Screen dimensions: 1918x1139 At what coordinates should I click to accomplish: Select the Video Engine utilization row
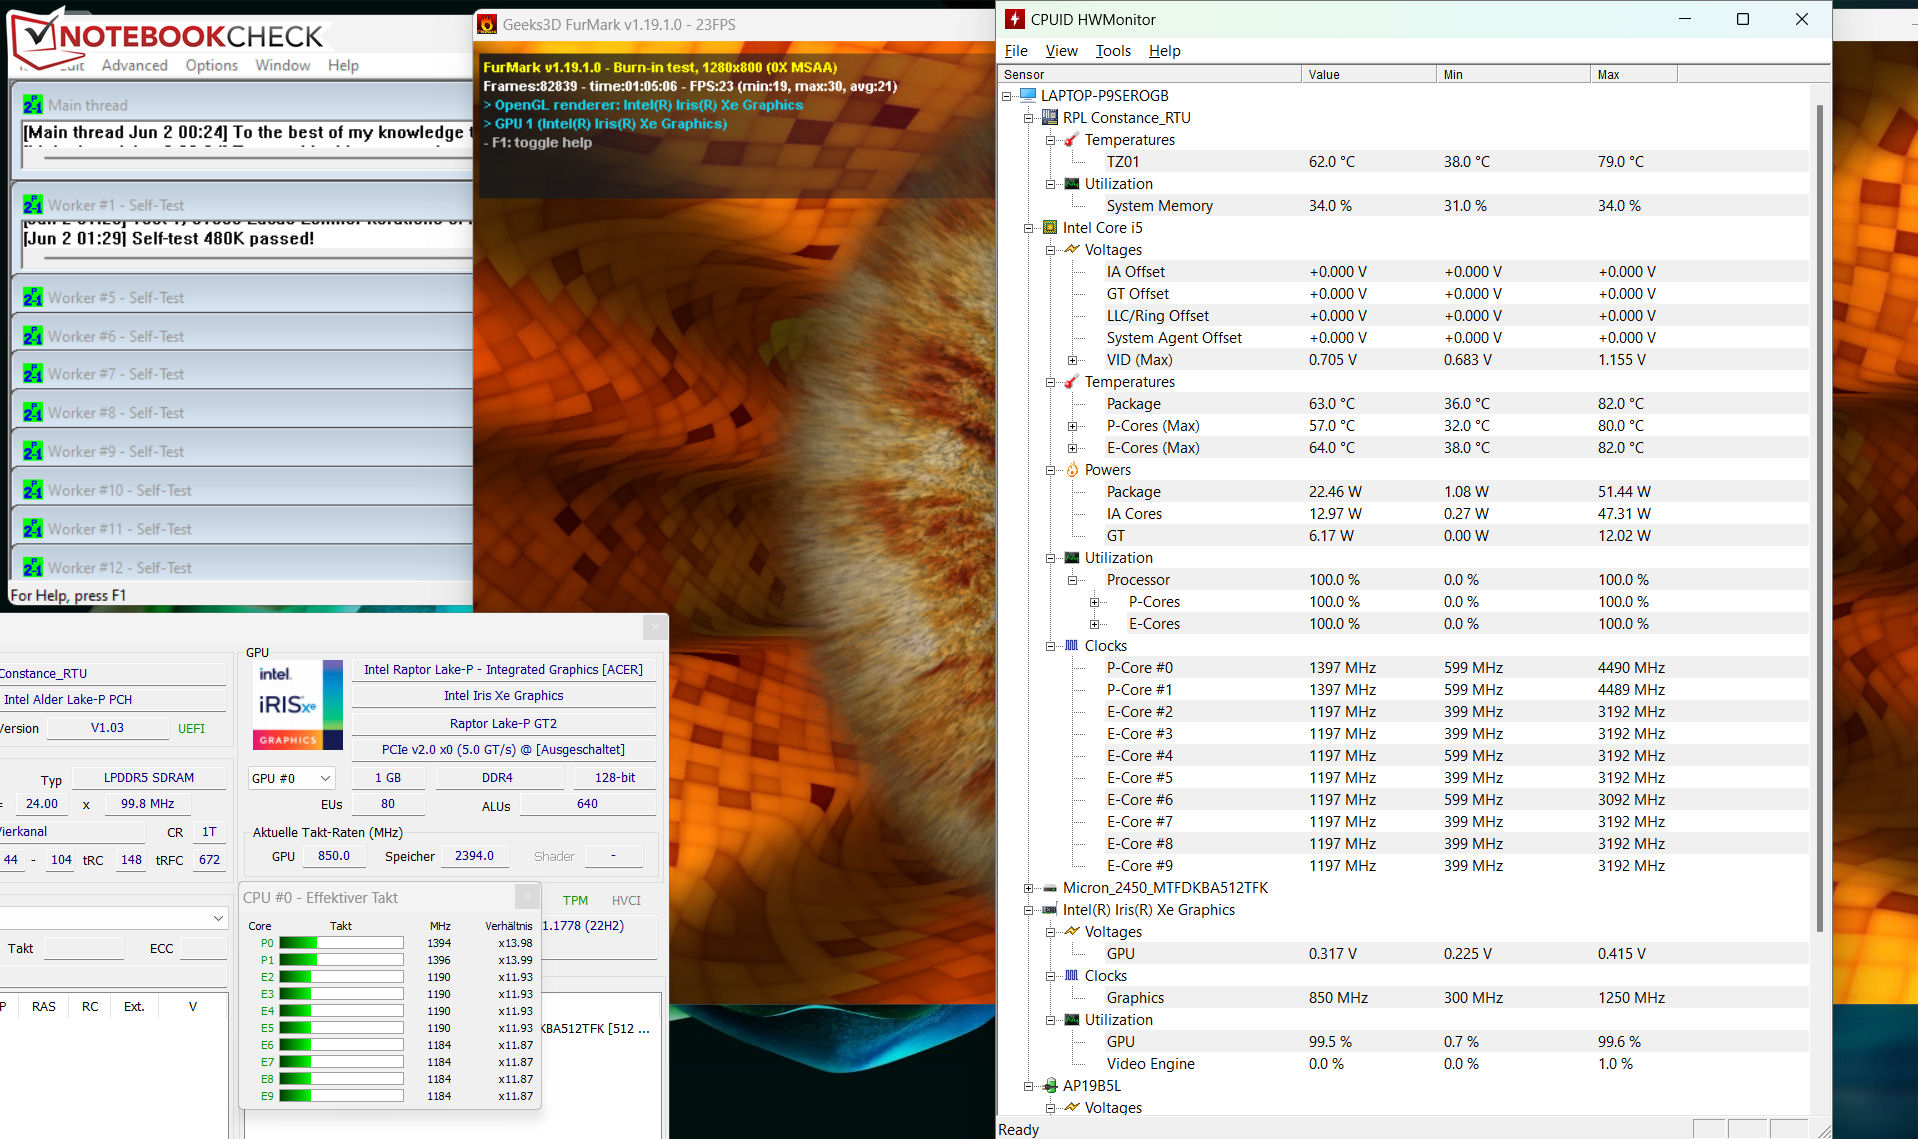pyautogui.click(x=1403, y=1064)
